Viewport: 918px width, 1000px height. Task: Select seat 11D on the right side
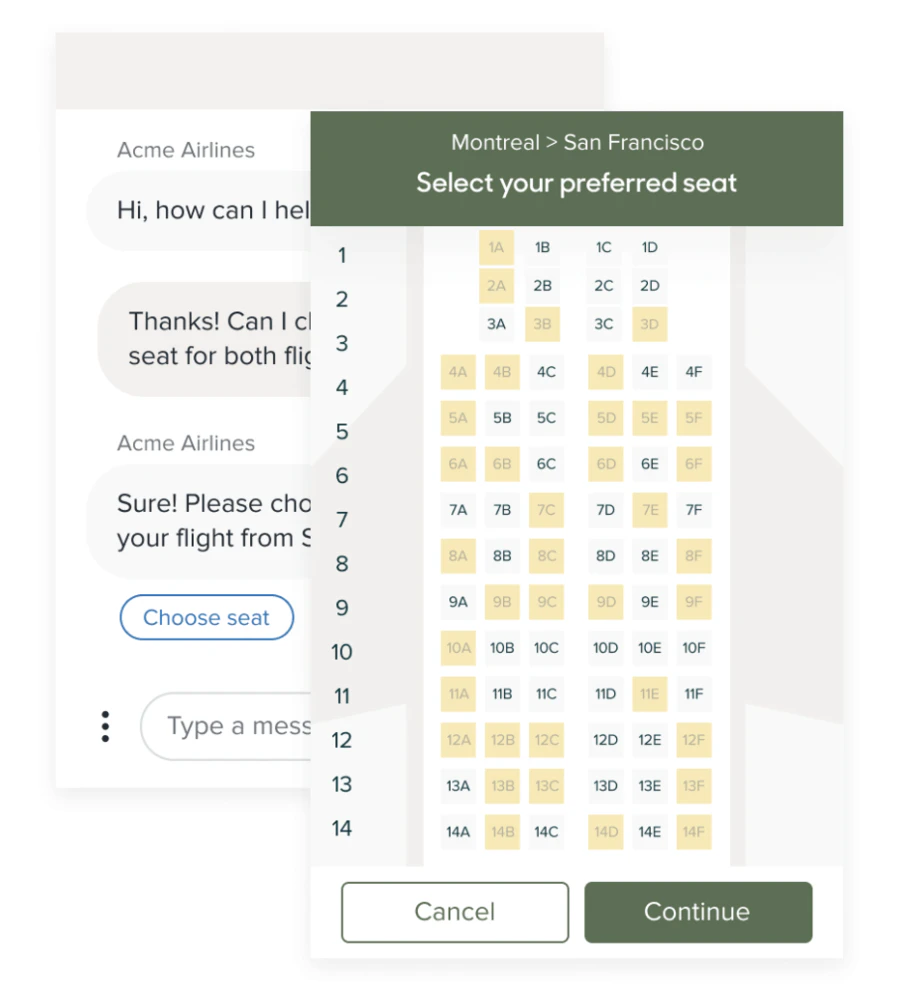pos(605,694)
